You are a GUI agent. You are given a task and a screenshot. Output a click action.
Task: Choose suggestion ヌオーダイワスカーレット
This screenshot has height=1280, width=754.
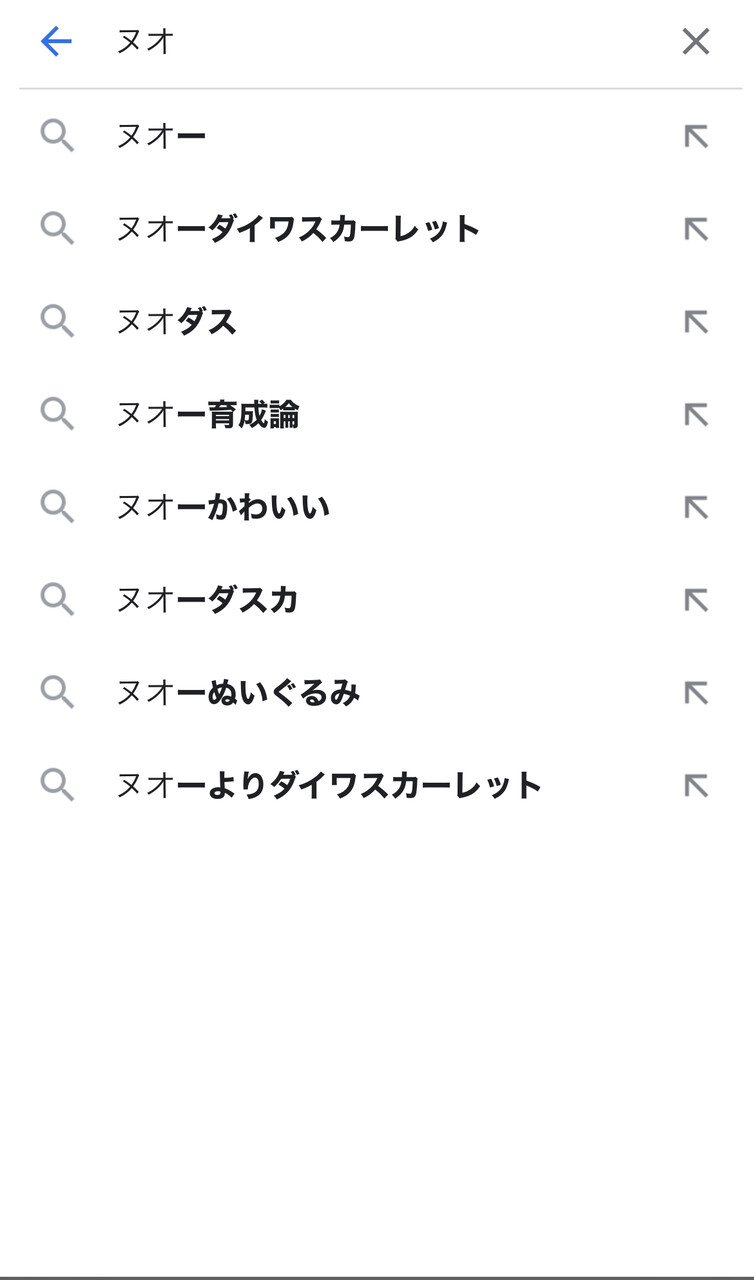[x=298, y=229]
